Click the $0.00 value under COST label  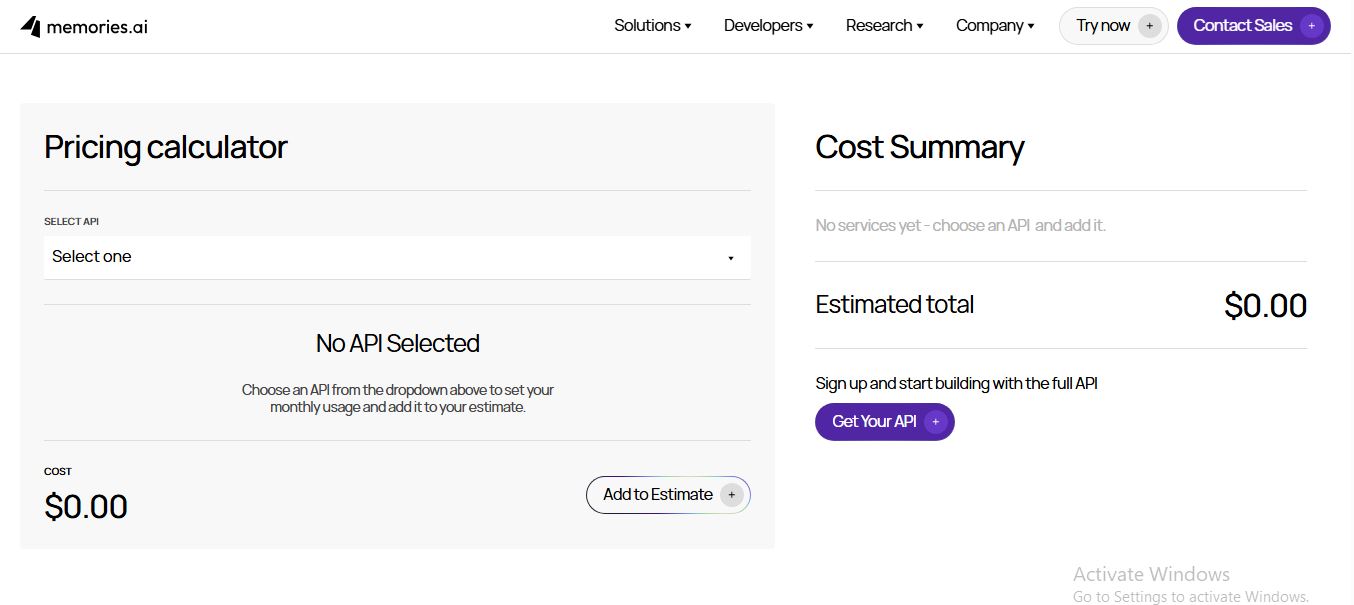(x=86, y=507)
